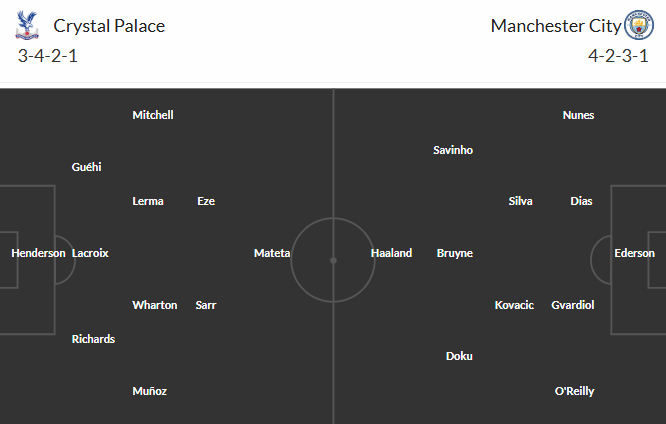Open player Eze from lineup
Screen dimensions: 666x424
[206, 201]
